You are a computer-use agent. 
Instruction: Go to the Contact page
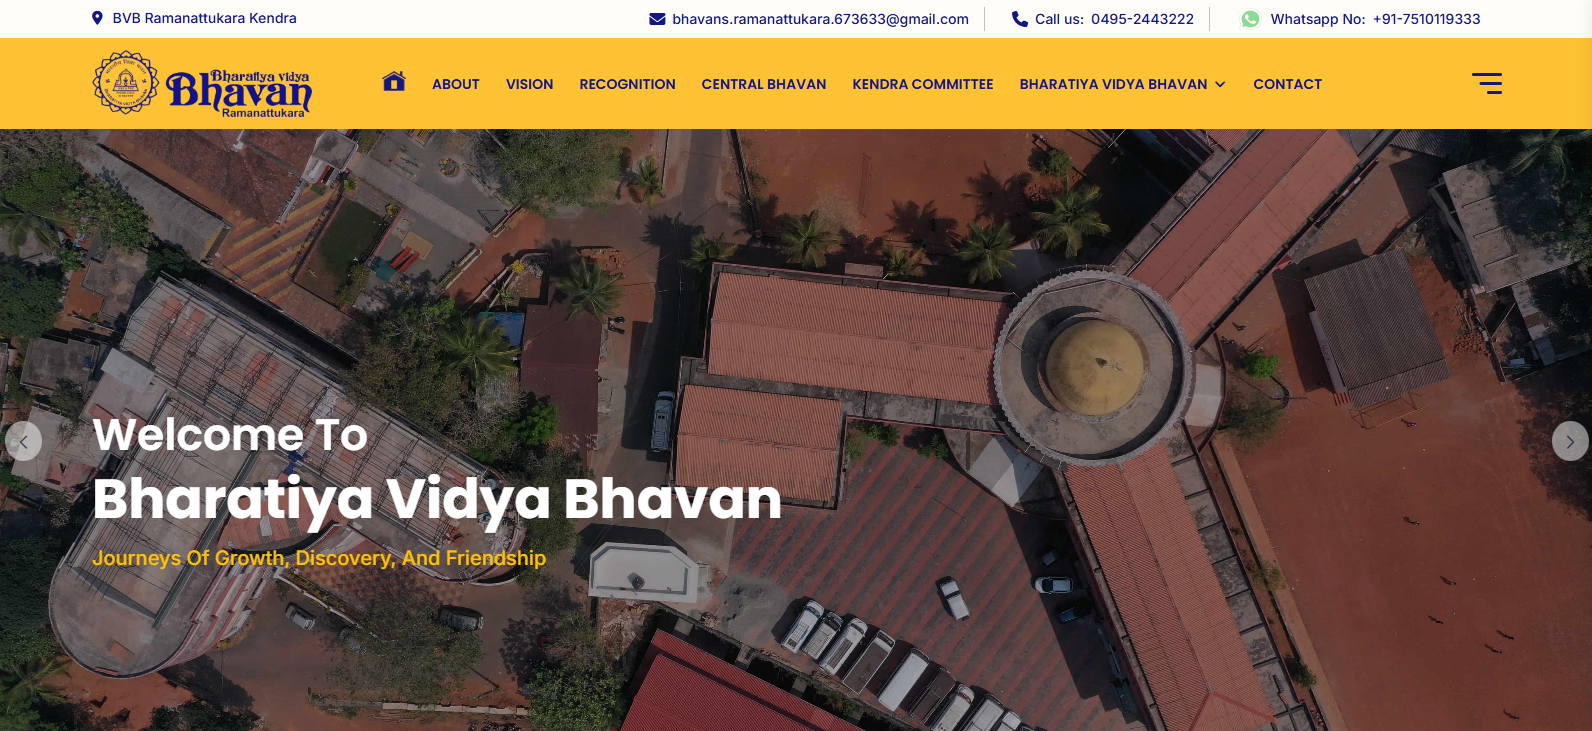[x=1287, y=85]
